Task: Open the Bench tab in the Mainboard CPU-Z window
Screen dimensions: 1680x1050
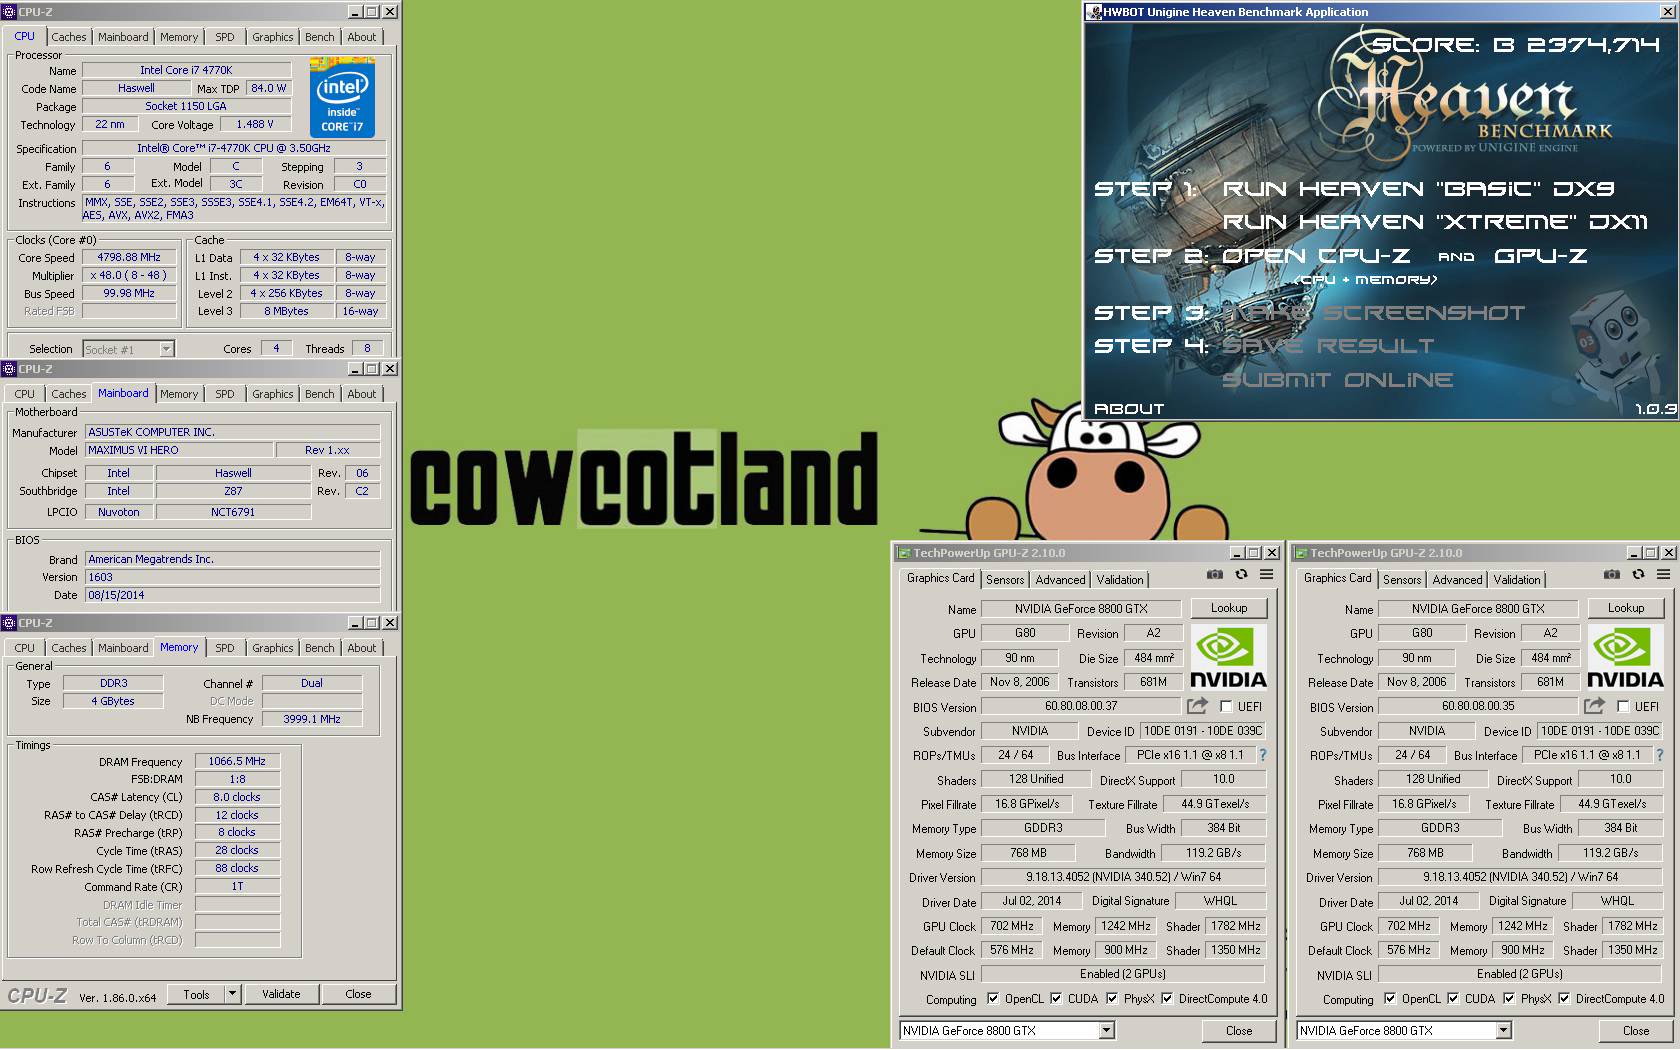Action: pyautogui.click(x=320, y=394)
